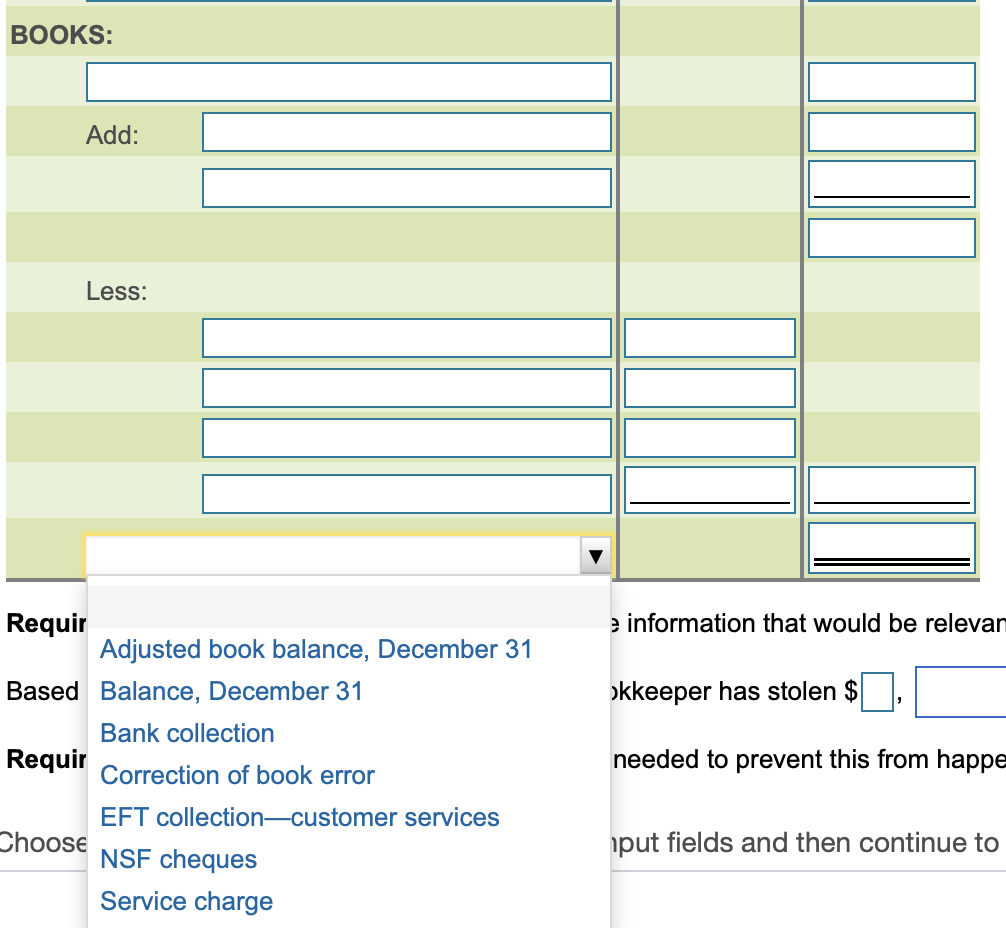Click the description field beside 'Add:'

click(x=406, y=131)
